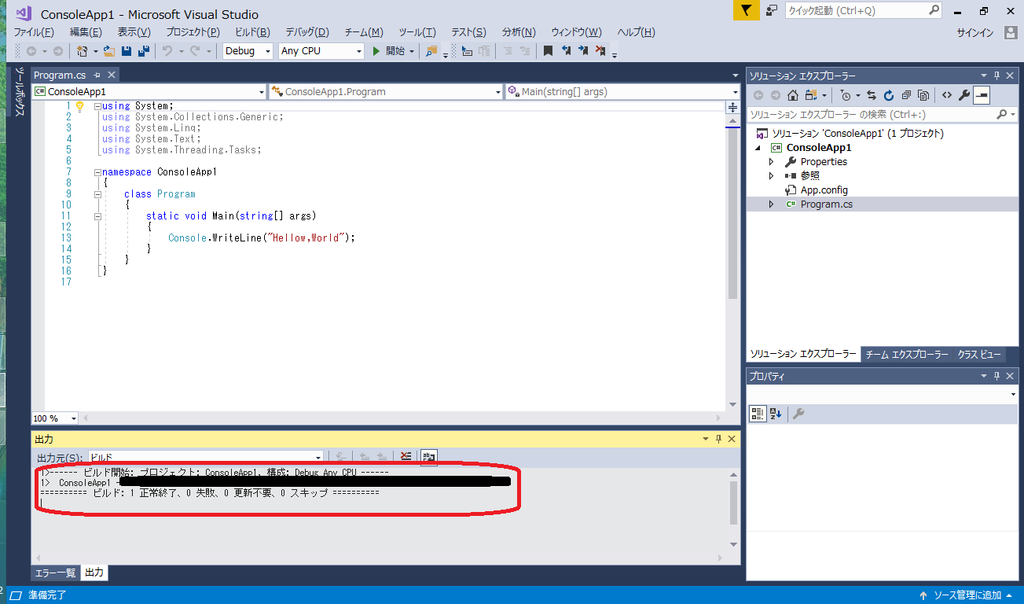1024x604 pixels.
Task: Open the デバッグ(D) debug menu
Action: pos(307,32)
